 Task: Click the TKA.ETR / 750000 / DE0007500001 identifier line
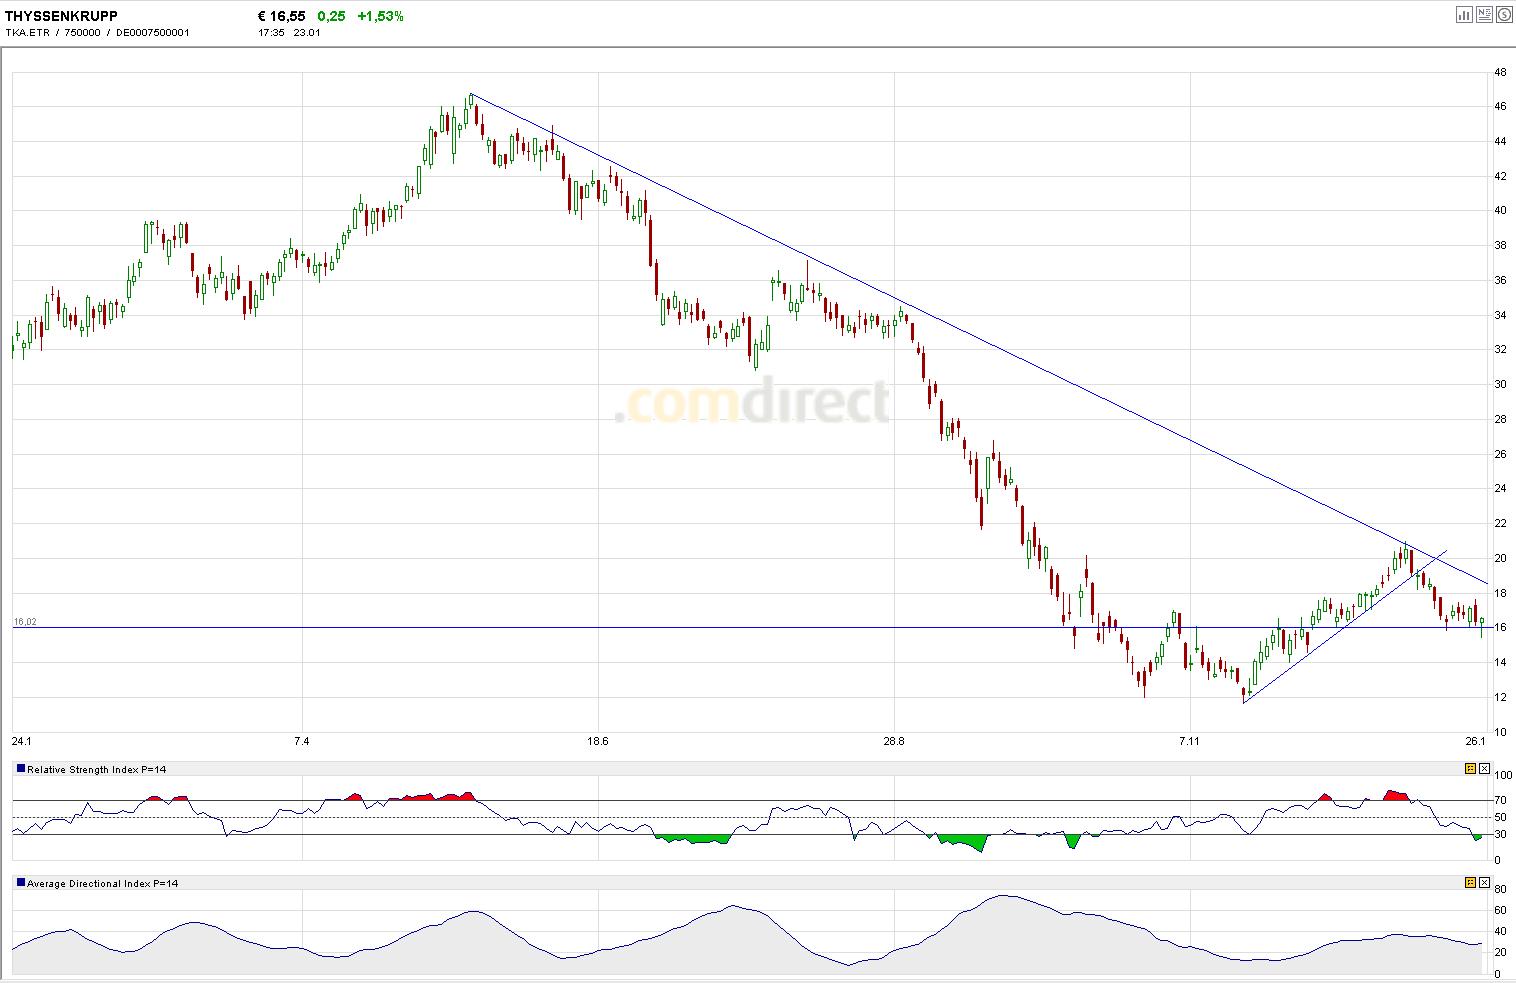point(97,32)
